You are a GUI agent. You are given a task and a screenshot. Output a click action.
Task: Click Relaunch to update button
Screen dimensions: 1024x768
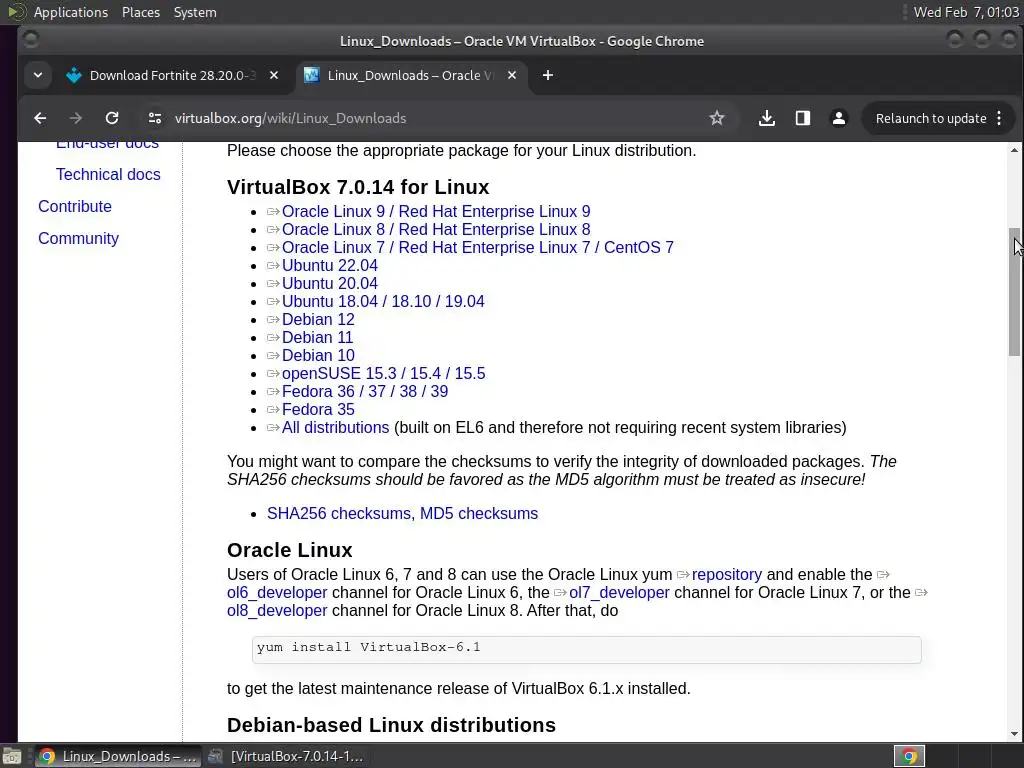[931, 118]
